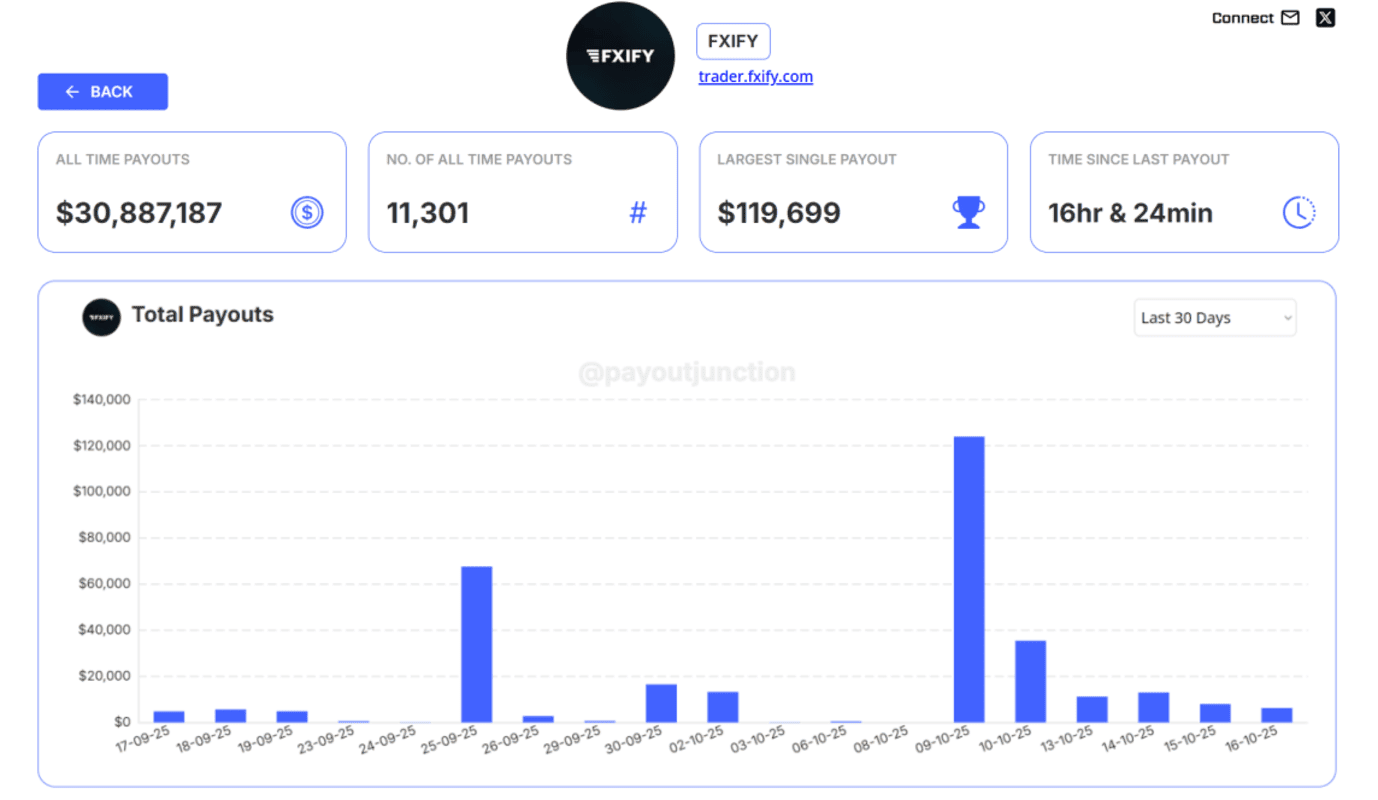Click the 16hr & 24min value
Screen dimensions: 1378x800
coord(1130,213)
